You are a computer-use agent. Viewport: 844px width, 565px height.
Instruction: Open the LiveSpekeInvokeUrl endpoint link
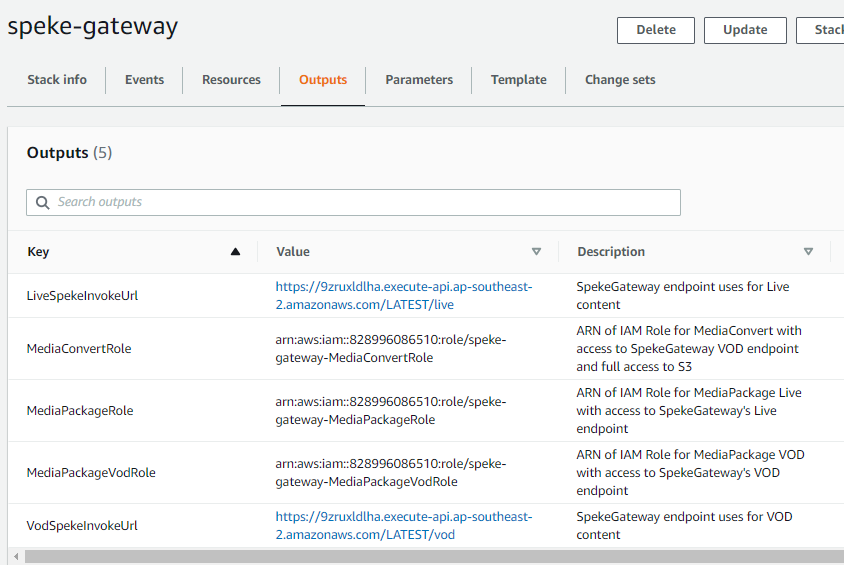coord(404,295)
